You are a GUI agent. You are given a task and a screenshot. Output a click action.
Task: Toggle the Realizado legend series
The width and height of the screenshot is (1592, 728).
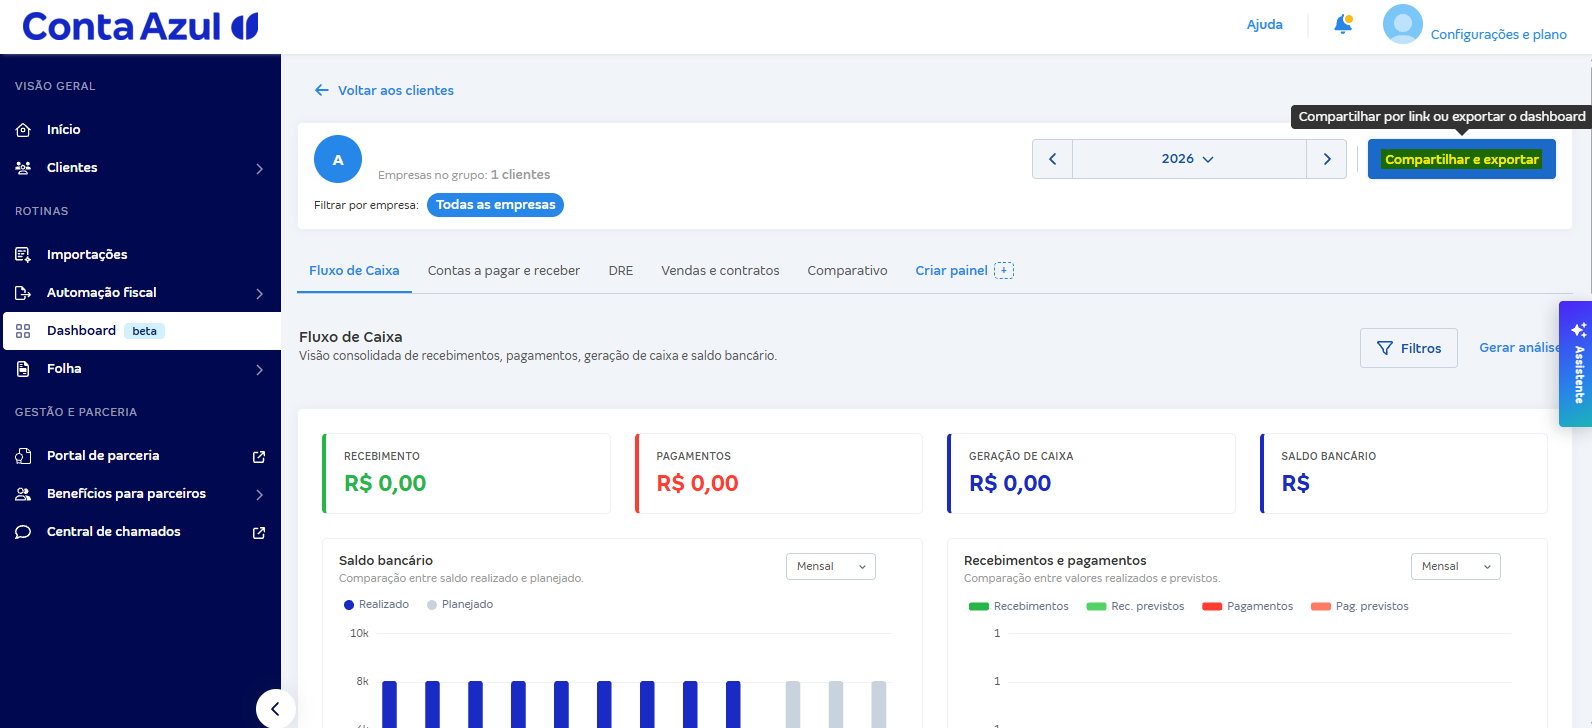[377, 605]
